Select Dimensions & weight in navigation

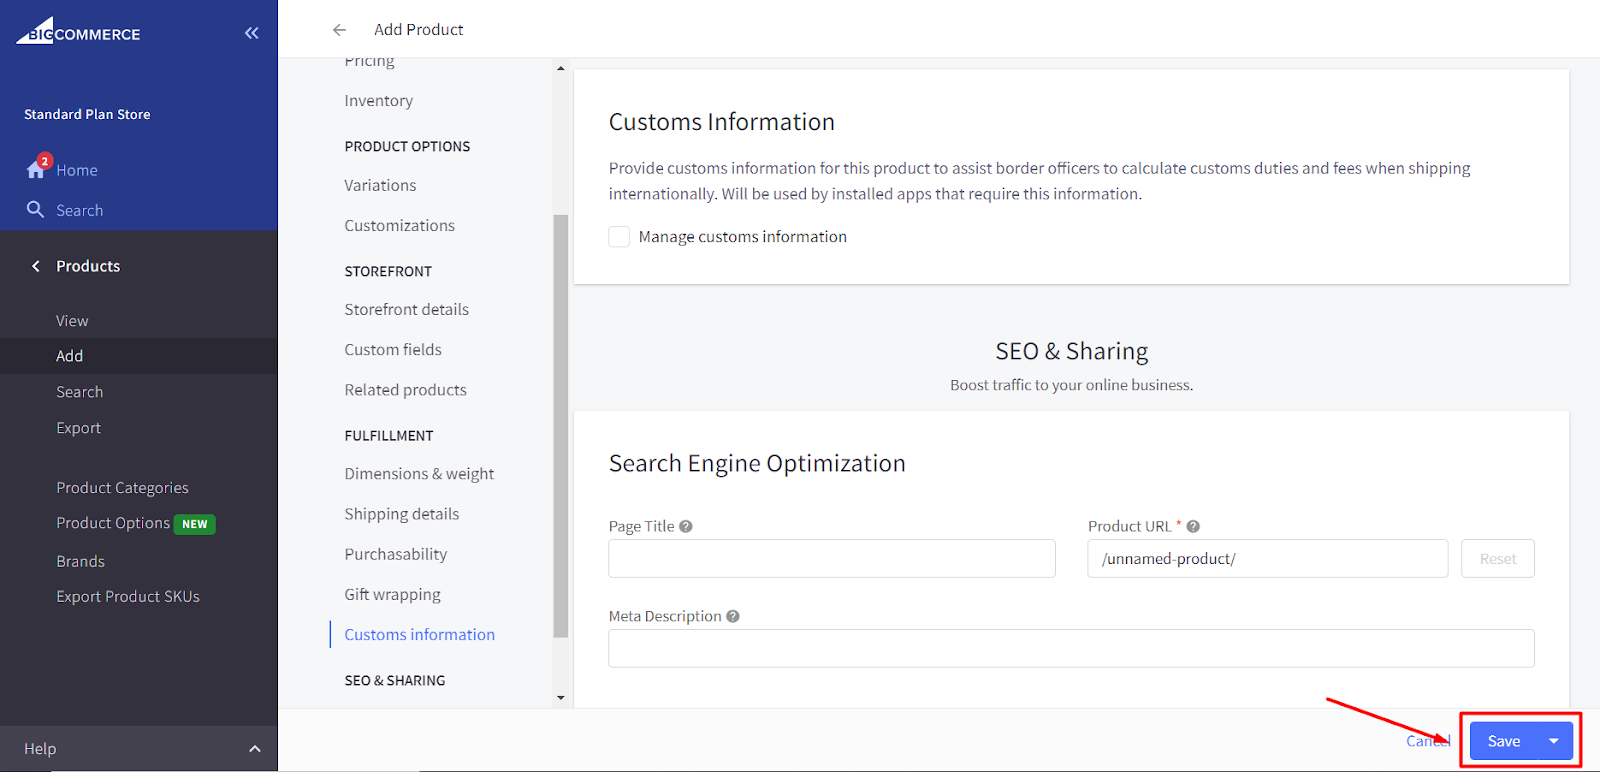pyautogui.click(x=419, y=474)
